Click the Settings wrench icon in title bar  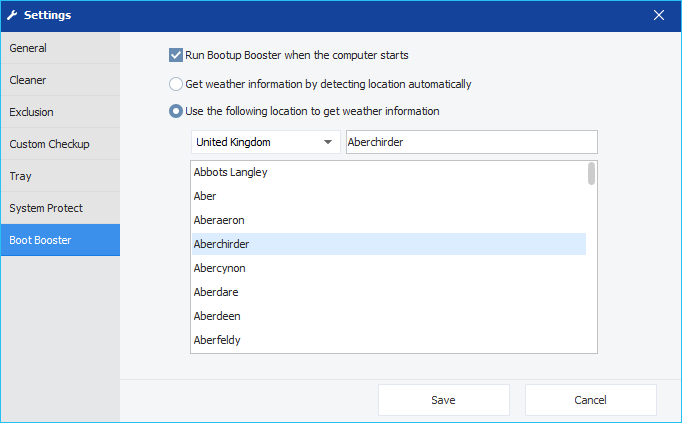click(12, 15)
